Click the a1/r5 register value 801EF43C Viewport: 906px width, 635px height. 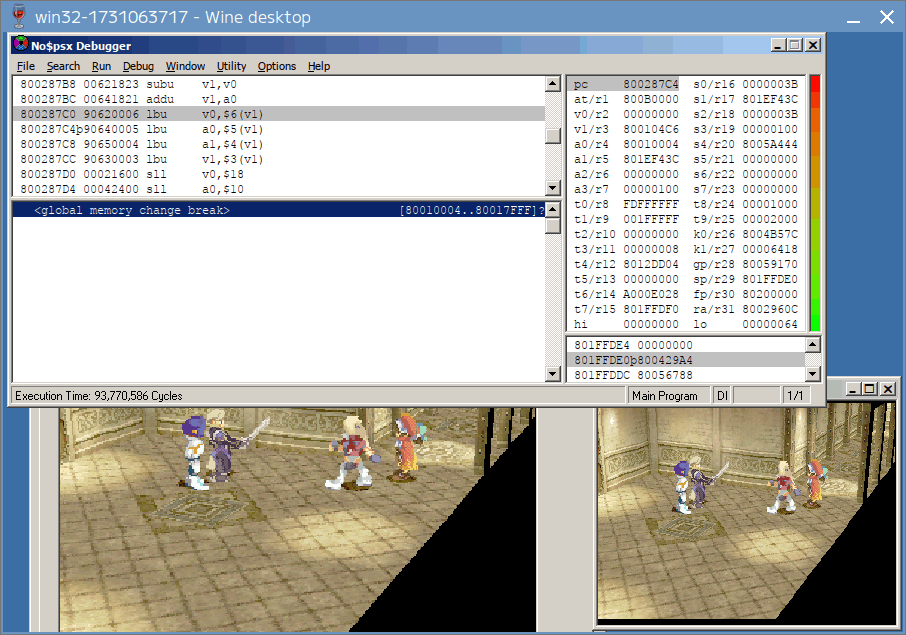[651, 159]
